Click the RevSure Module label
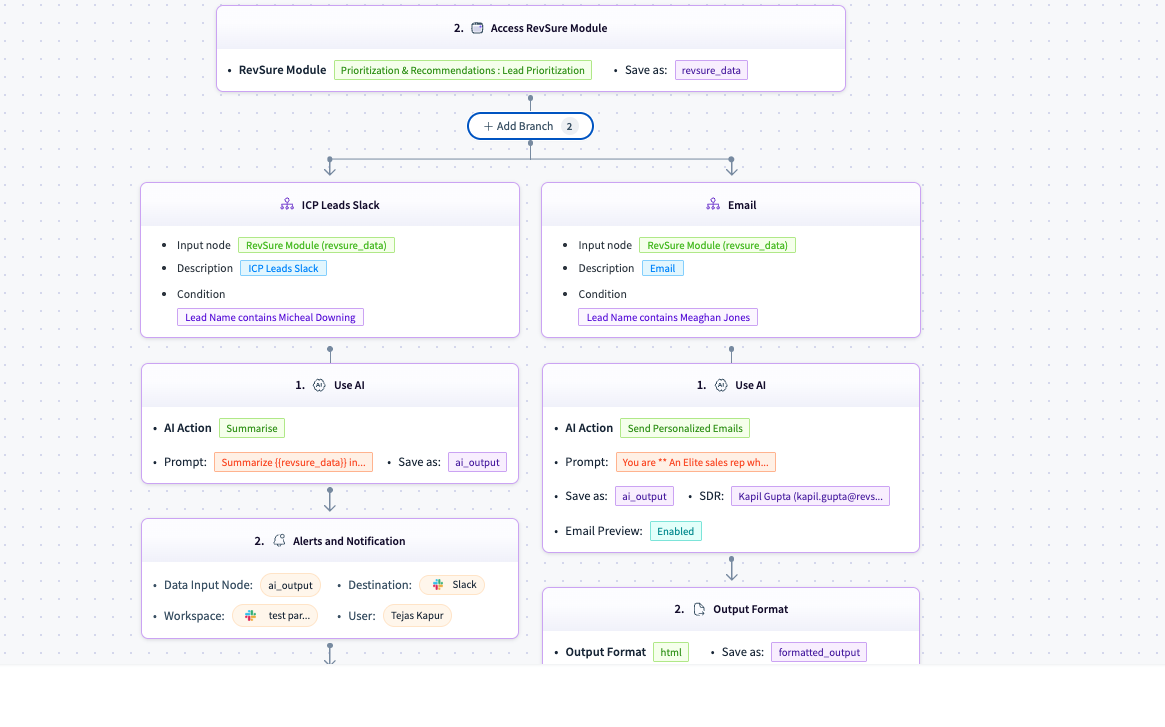1165x727 pixels. [282, 70]
